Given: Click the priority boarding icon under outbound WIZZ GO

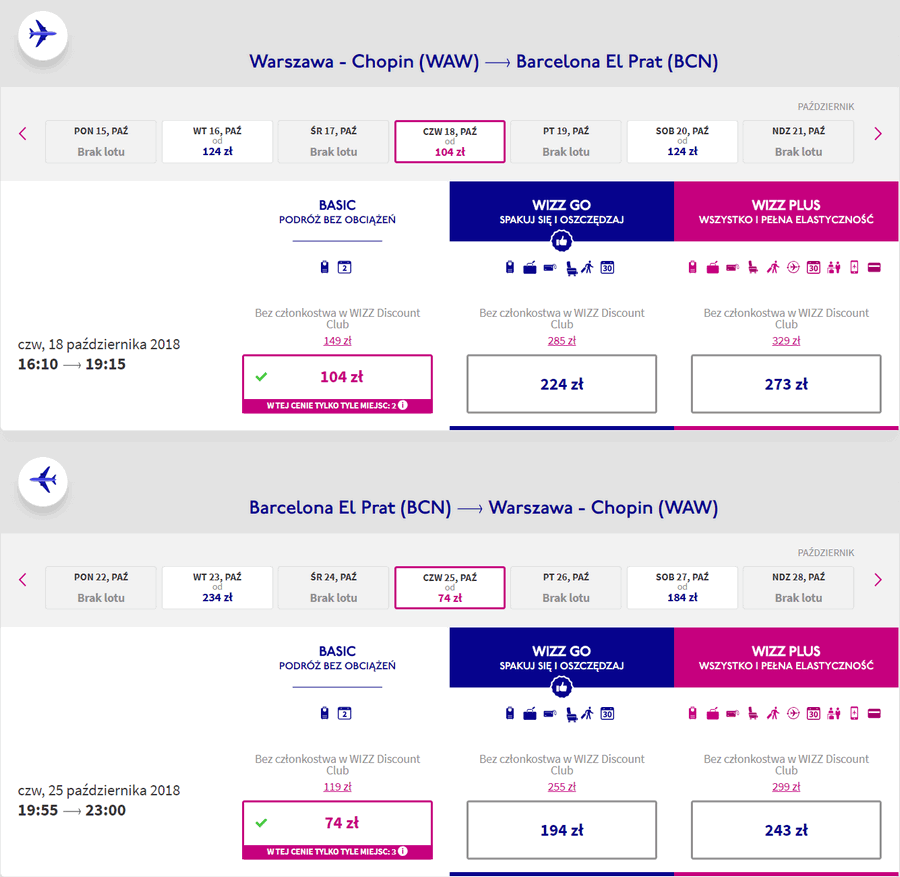Looking at the screenshot, I should coord(587,267).
